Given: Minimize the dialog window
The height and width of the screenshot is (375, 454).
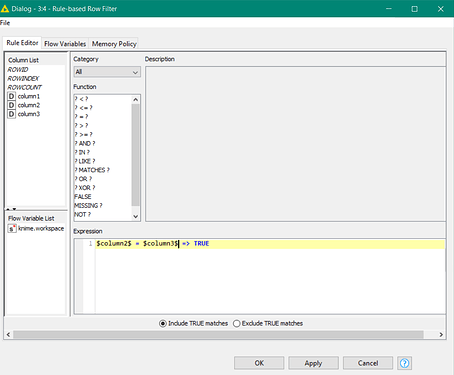Looking at the screenshot, I should (x=389, y=9).
